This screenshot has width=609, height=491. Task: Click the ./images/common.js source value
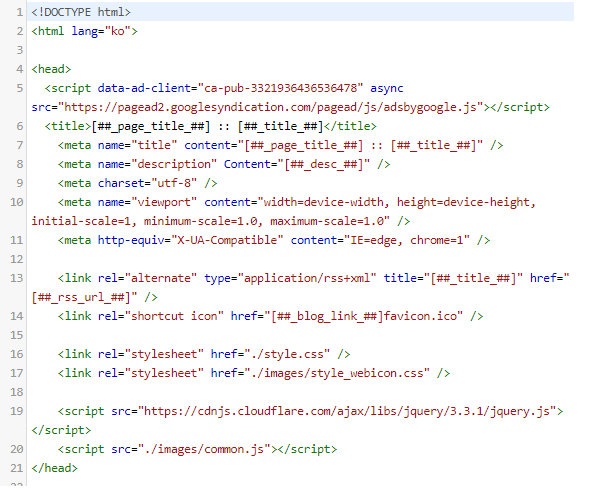(x=204, y=450)
